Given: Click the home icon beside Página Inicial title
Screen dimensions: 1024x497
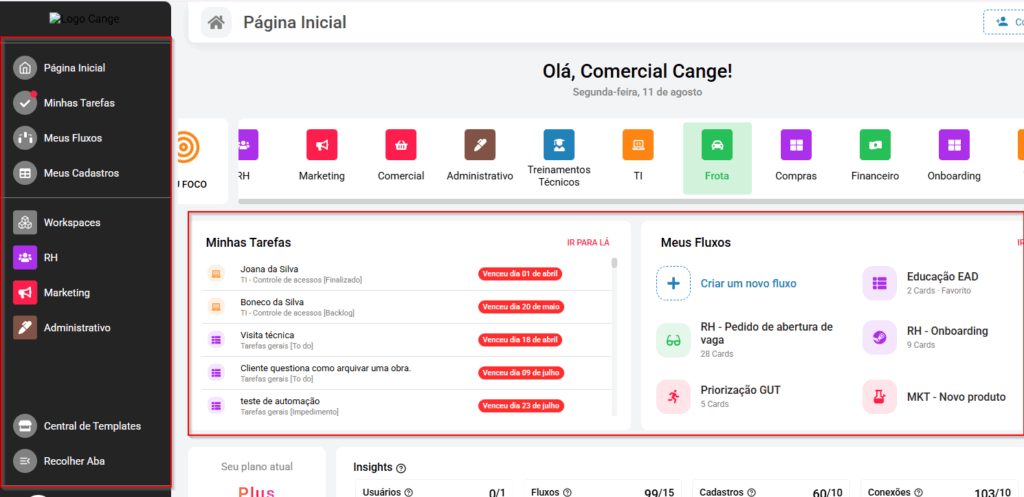Looking at the screenshot, I should coord(216,22).
